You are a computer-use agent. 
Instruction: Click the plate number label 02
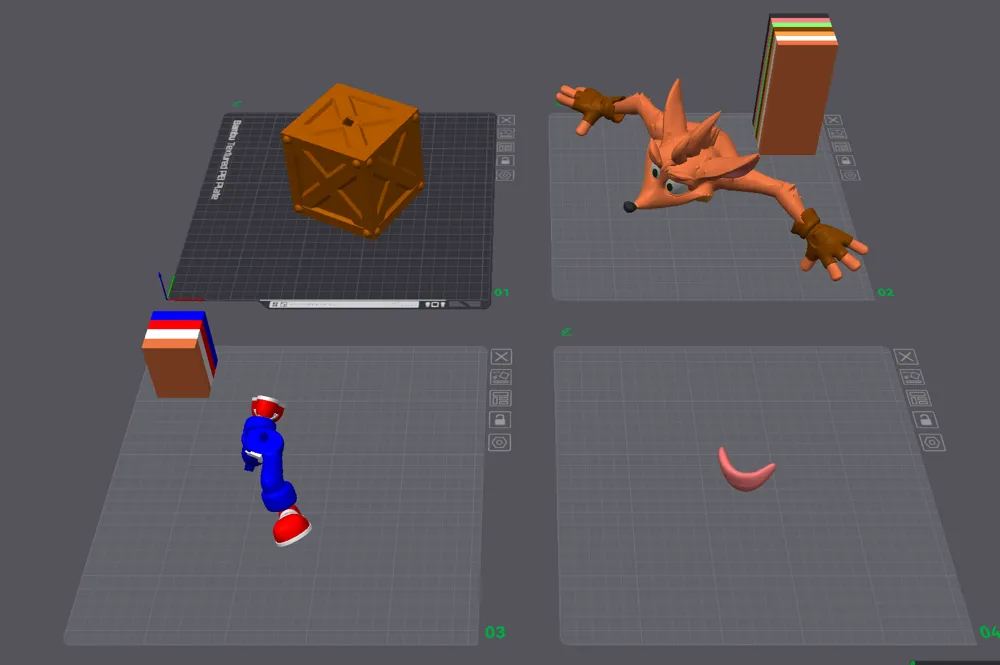click(886, 293)
